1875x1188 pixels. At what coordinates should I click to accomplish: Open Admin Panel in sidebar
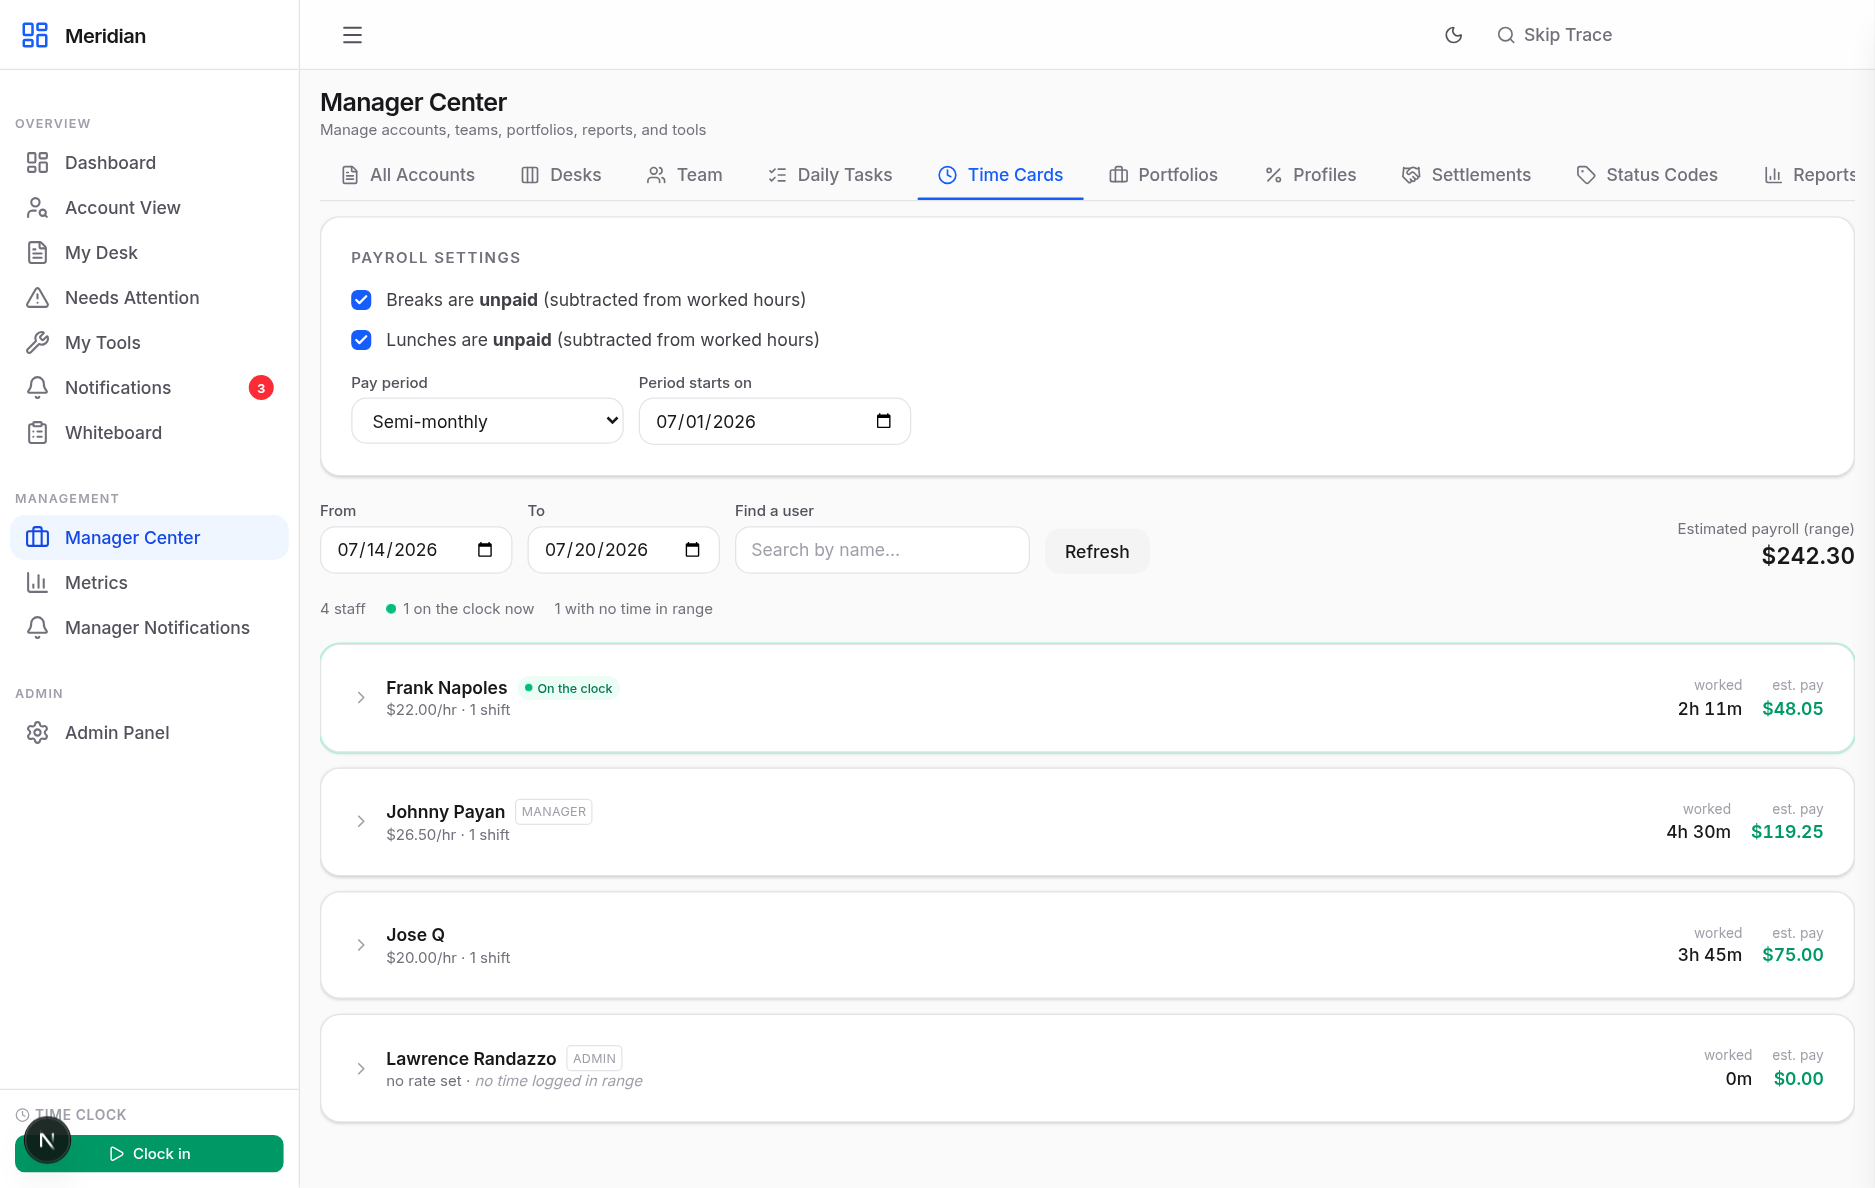pos(149,733)
